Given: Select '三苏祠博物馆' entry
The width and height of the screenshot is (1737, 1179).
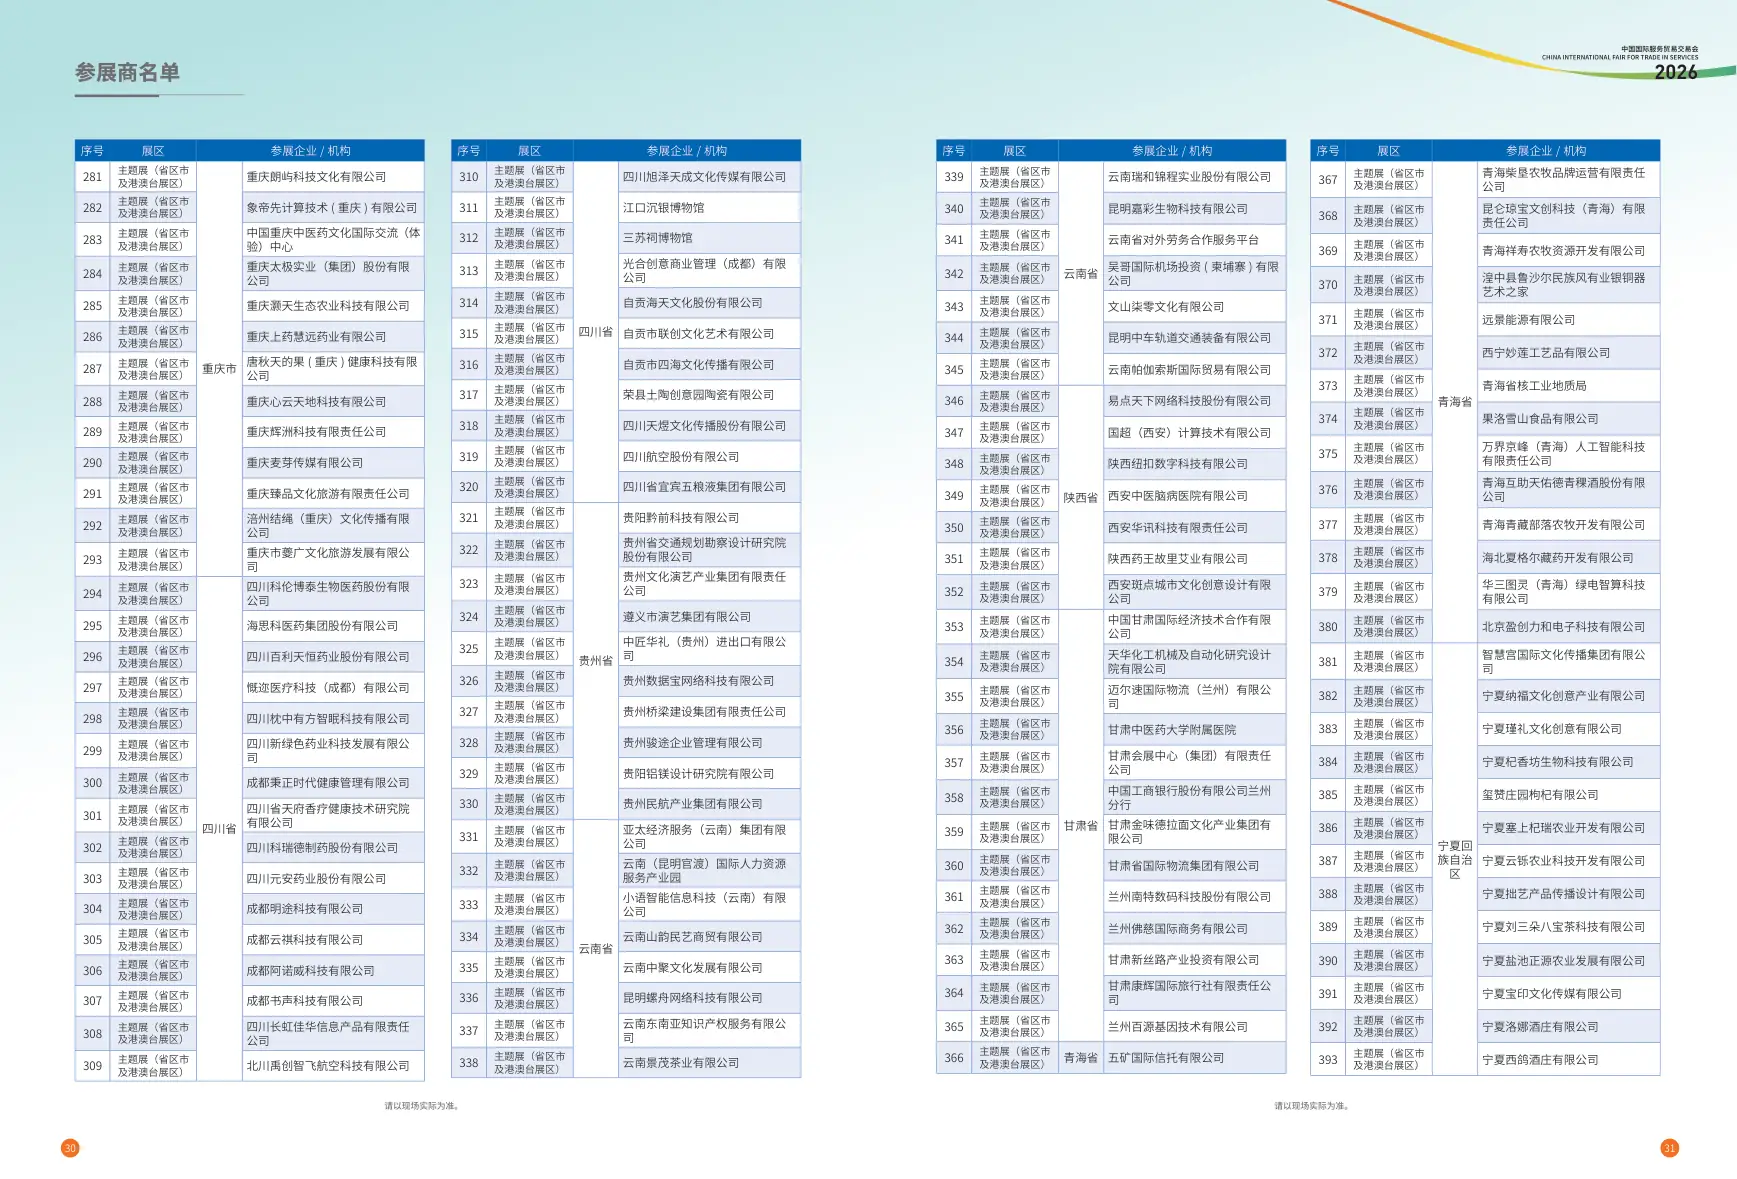Looking at the screenshot, I should click(657, 238).
